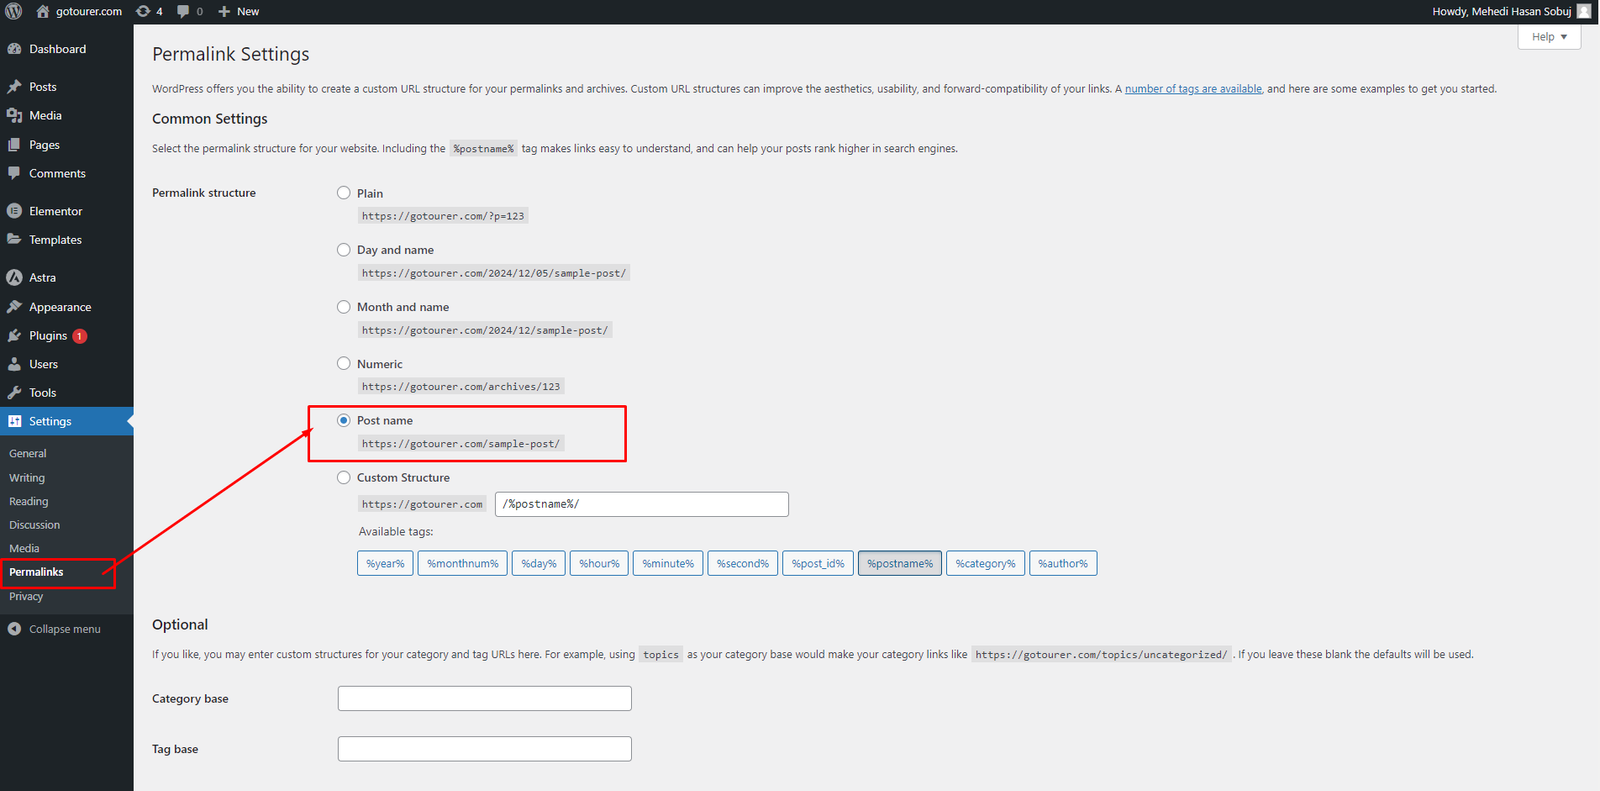Click the https://gotourer.com/archives/123 example
The height and width of the screenshot is (791, 1600).
(x=461, y=387)
